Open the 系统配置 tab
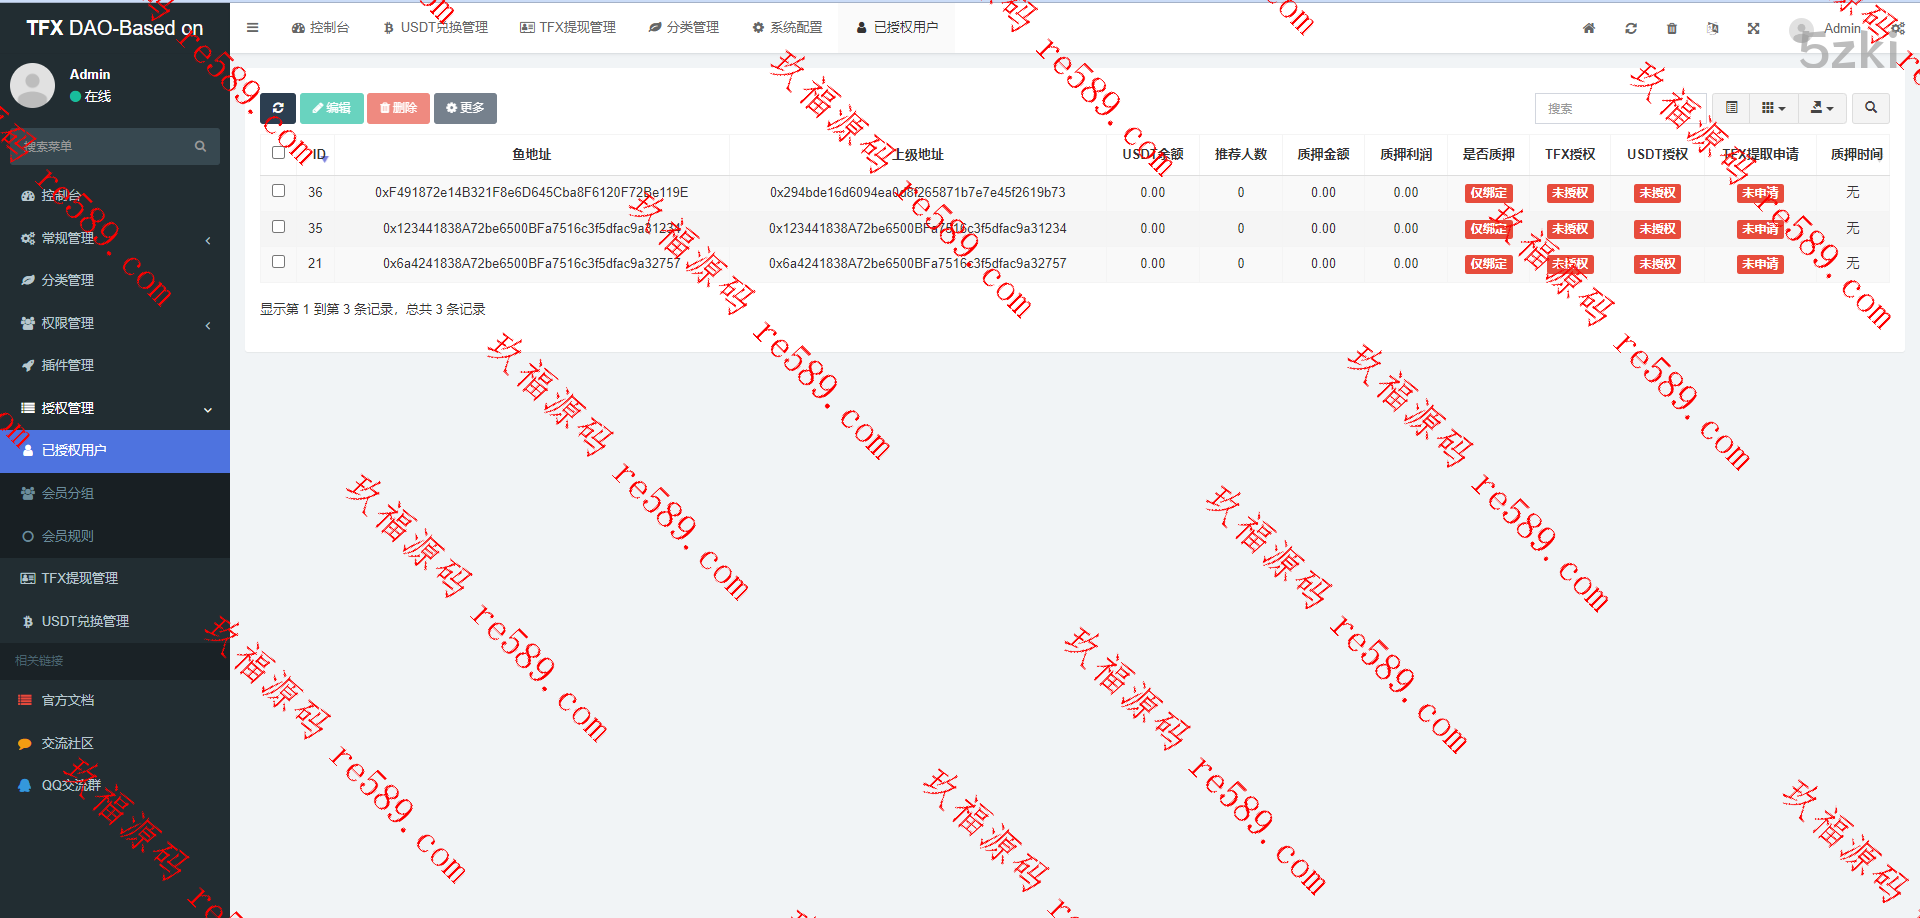This screenshot has height=918, width=1920. [x=787, y=27]
